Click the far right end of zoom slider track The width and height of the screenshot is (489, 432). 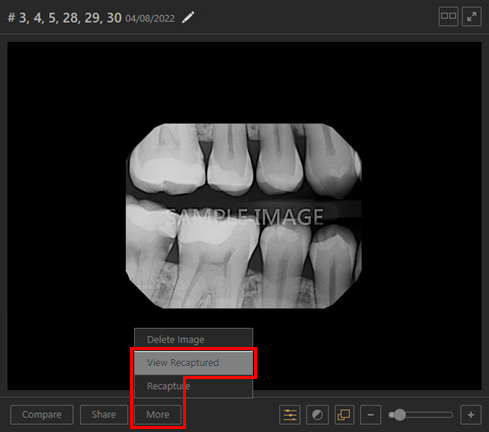point(450,415)
